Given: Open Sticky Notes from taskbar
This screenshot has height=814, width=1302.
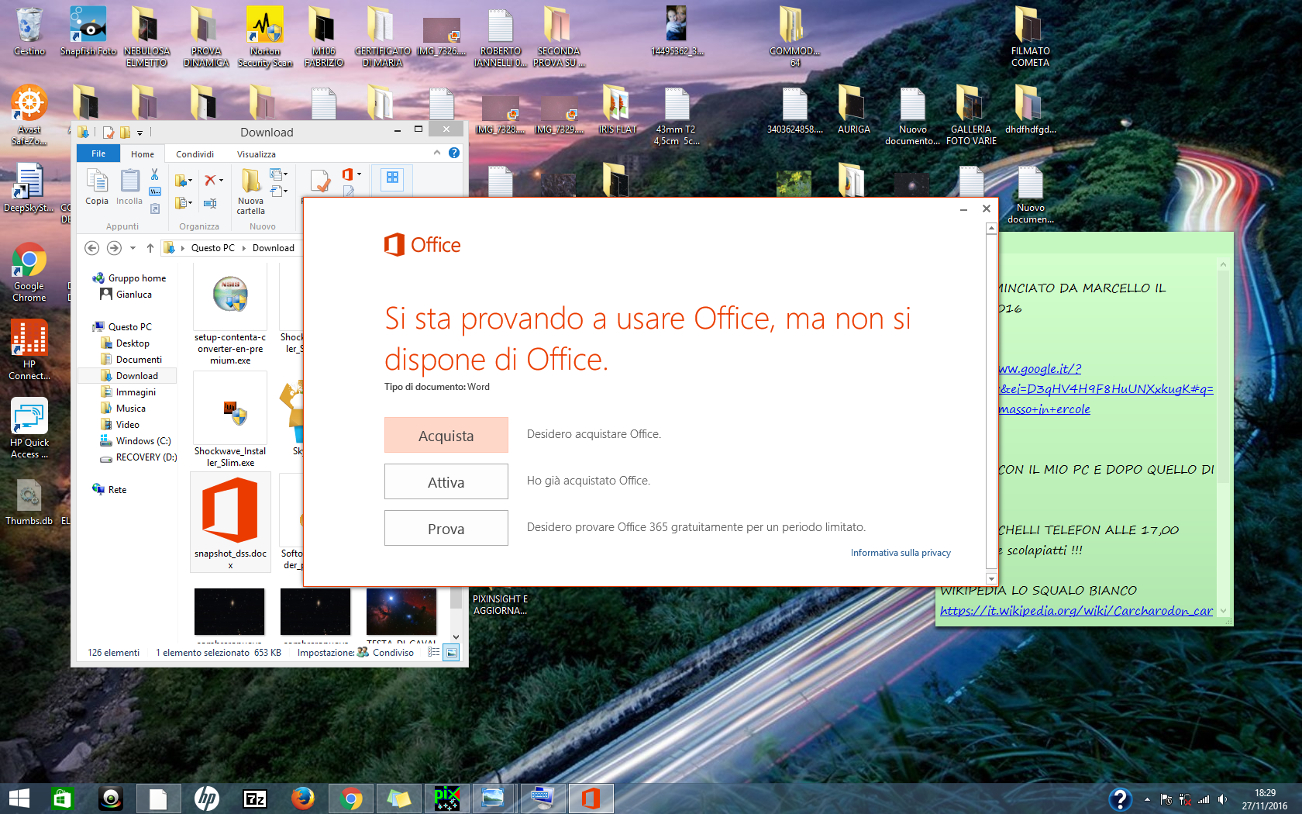Looking at the screenshot, I should [x=399, y=798].
